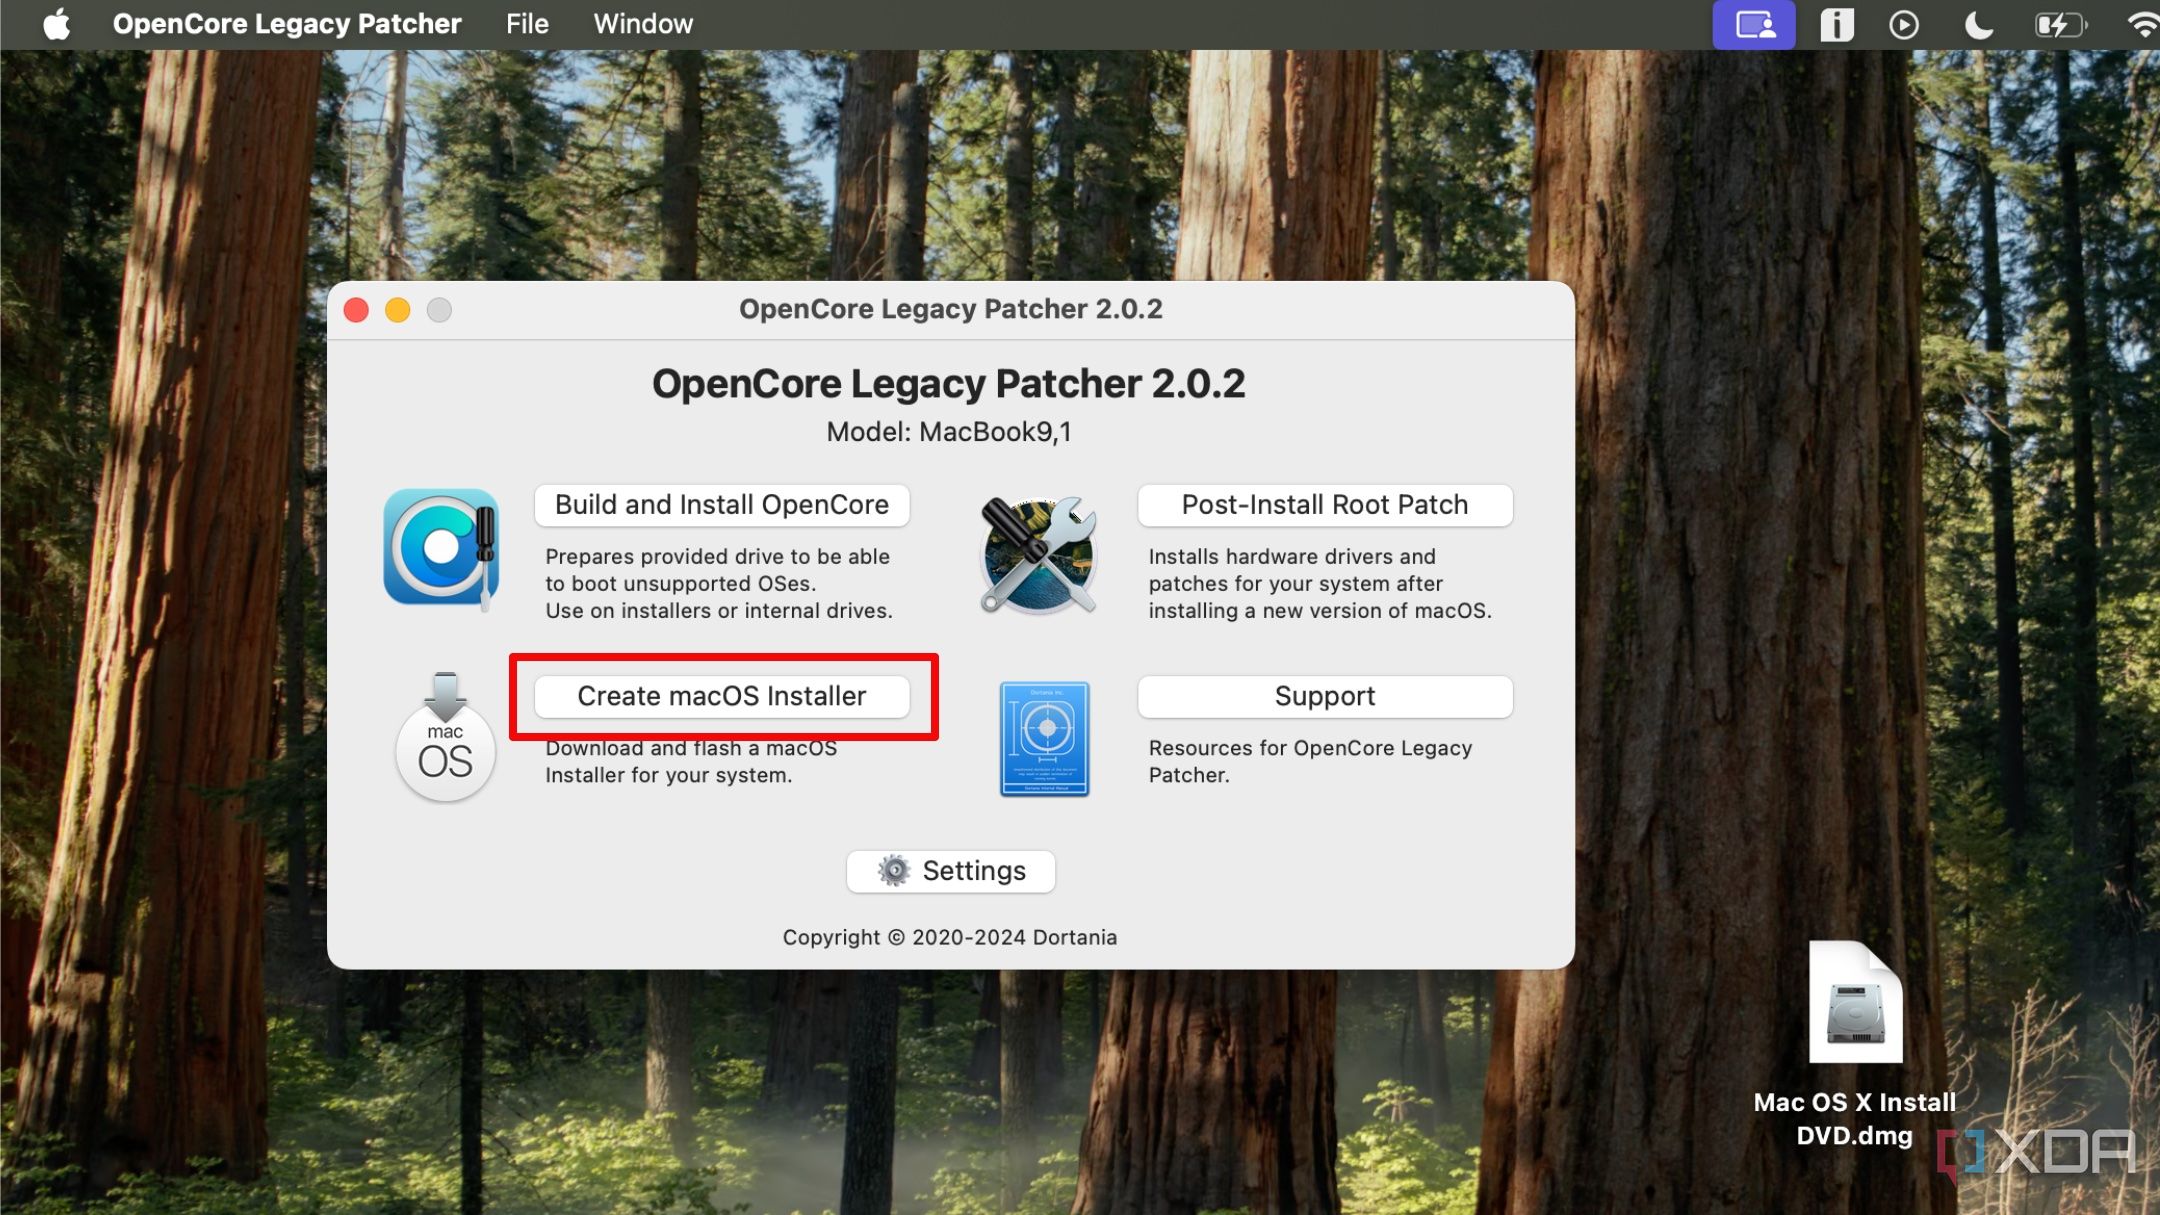Click the Create macOS Installer button
2160x1215 pixels.
click(x=724, y=694)
